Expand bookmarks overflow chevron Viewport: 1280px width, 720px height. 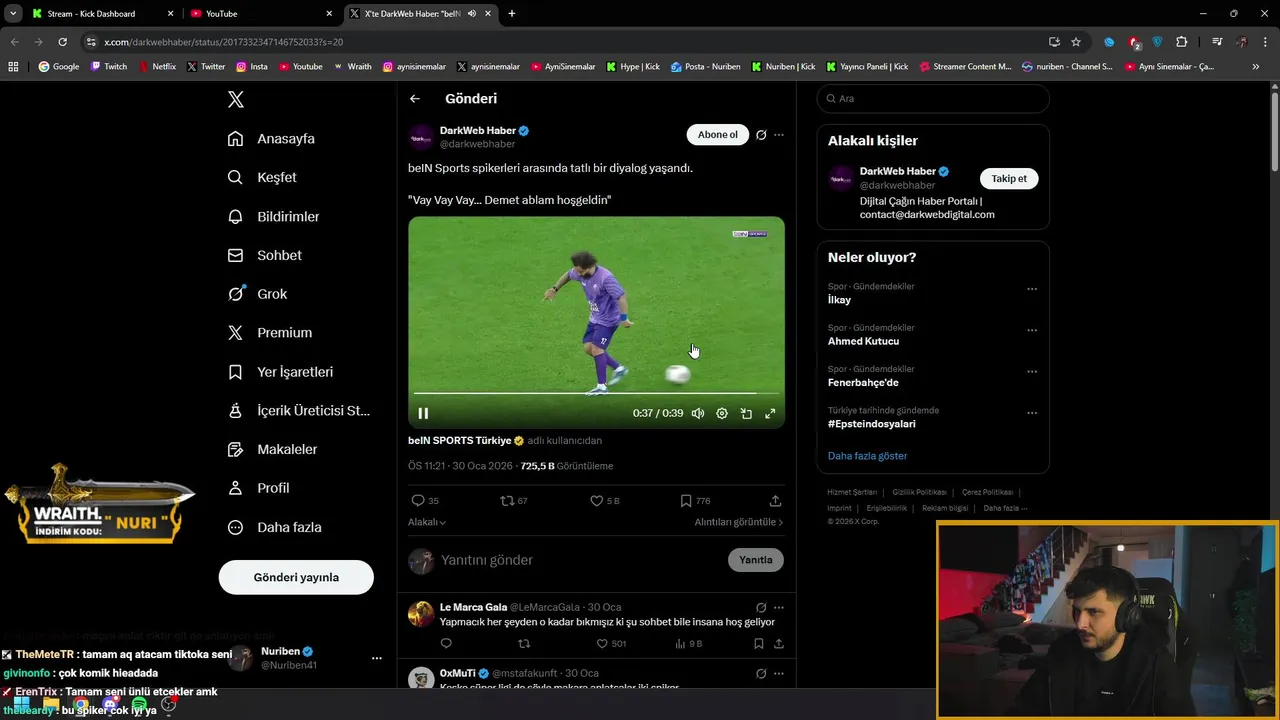1256,67
